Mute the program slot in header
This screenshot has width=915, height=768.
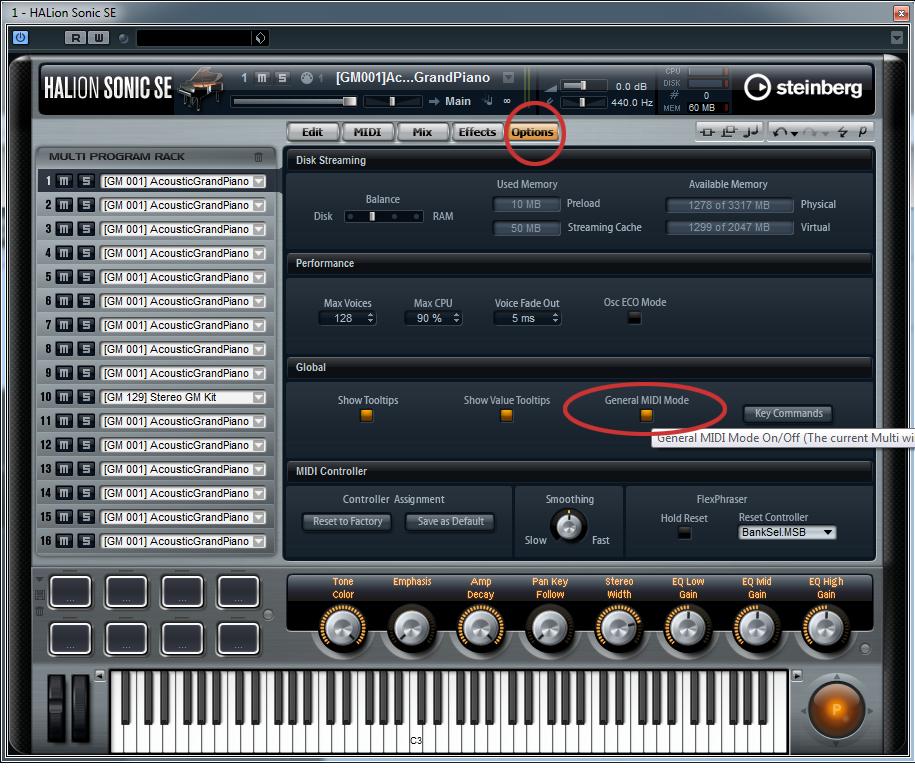tap(262, 78)
